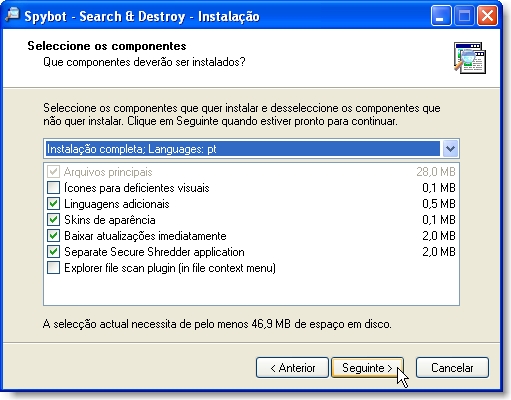
Task: Click 'Que componentes deverão ser instalados?' subtitle
Action: tap(144, 62)
